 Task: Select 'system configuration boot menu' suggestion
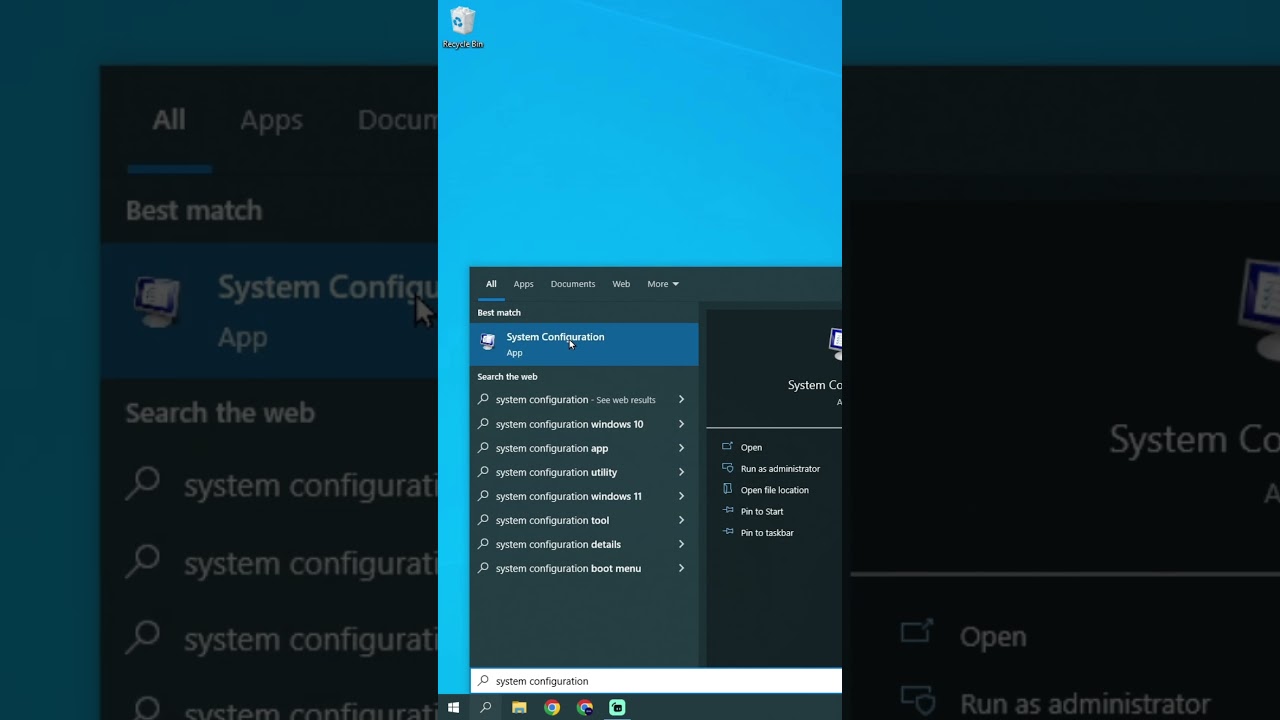tap(584, 568)
